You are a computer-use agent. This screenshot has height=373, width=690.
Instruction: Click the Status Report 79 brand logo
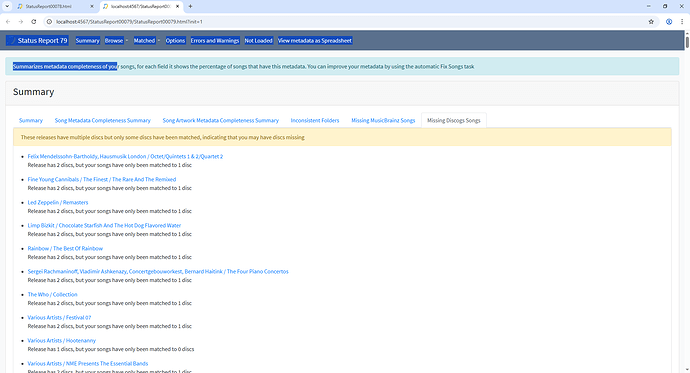click(37, 40)
